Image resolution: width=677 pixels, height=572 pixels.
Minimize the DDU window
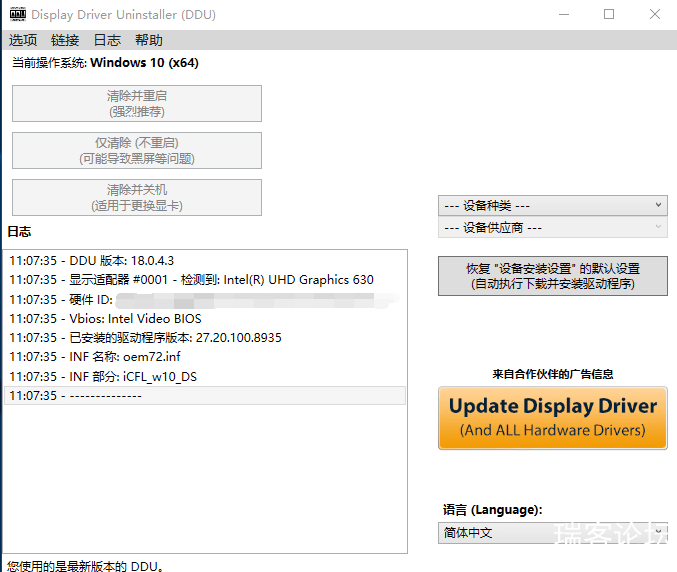point(563,15)
